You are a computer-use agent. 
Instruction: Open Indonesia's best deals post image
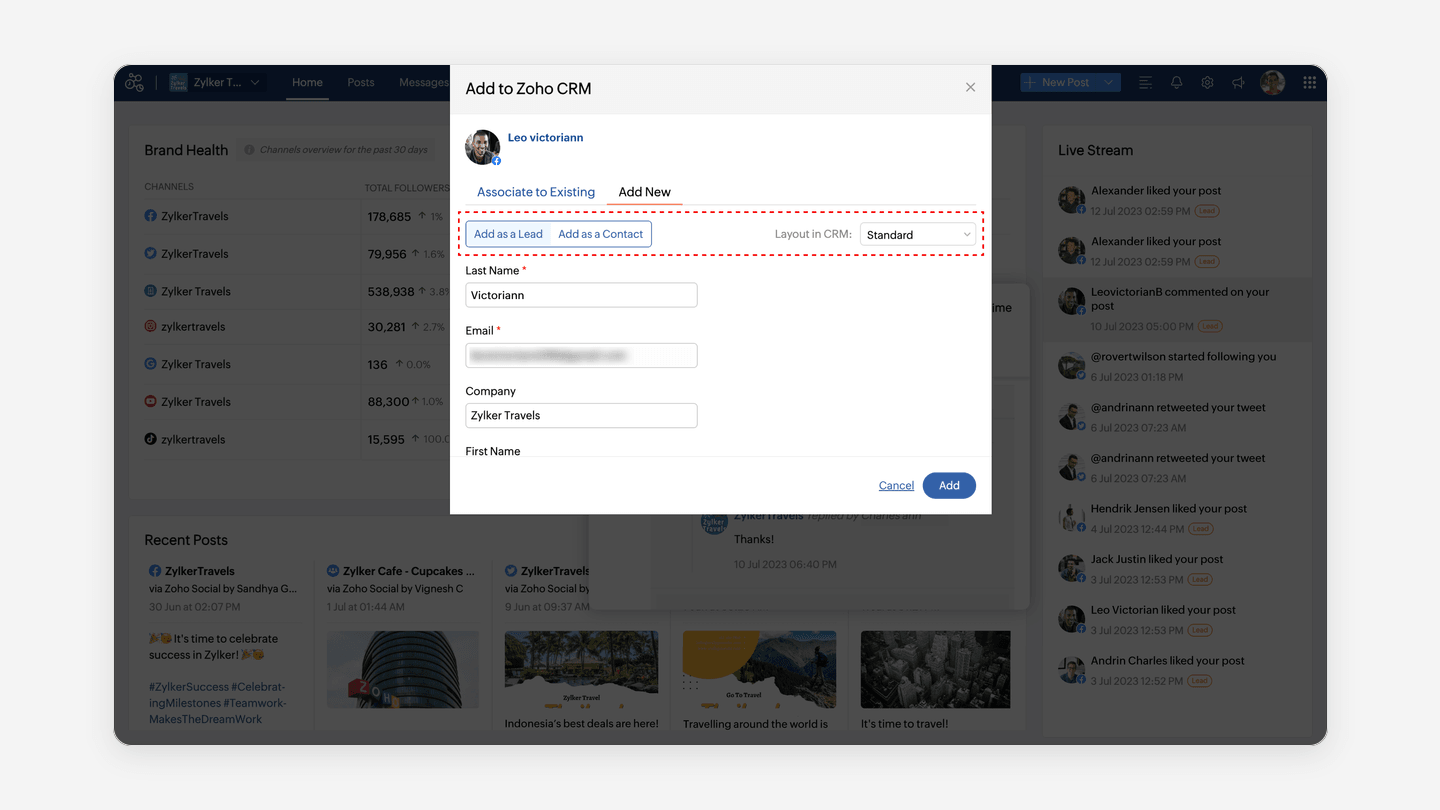click(x=581, y=670)
